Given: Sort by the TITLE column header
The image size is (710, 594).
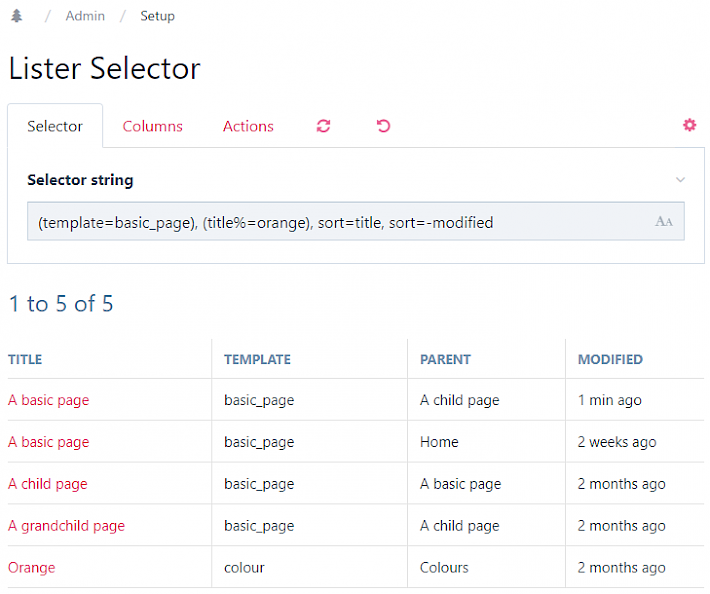Looking at the screenshot, I should pos(25,359).
